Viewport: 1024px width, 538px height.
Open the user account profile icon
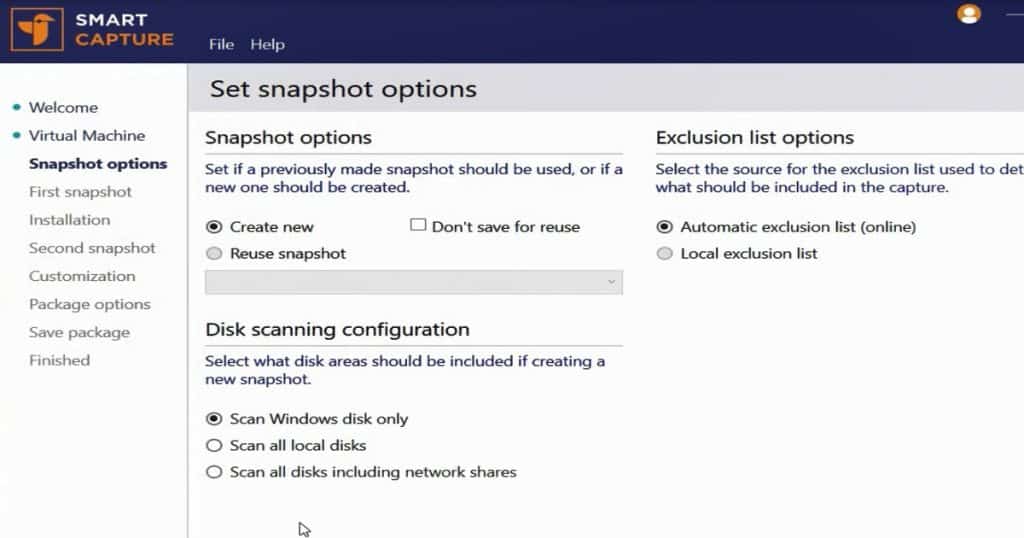point(968,14)
